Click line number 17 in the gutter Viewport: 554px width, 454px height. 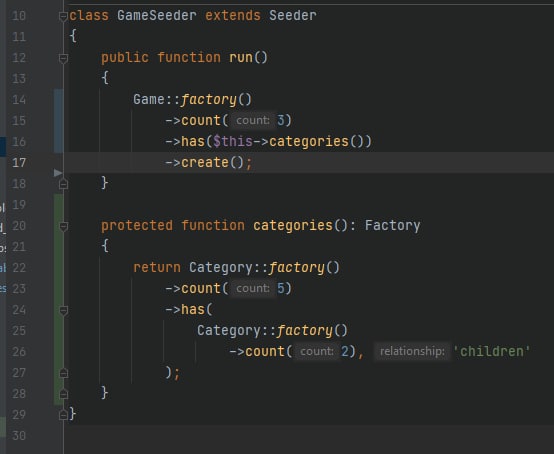point(19,163)
